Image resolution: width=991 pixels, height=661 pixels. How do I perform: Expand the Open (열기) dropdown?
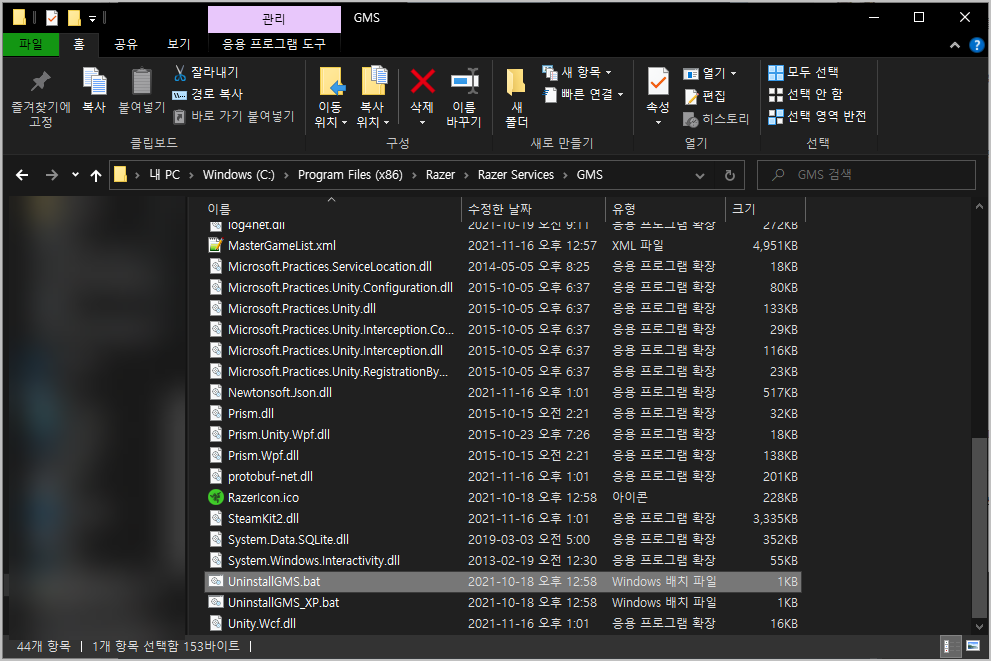pyautogui.click(x=734, y=74)
